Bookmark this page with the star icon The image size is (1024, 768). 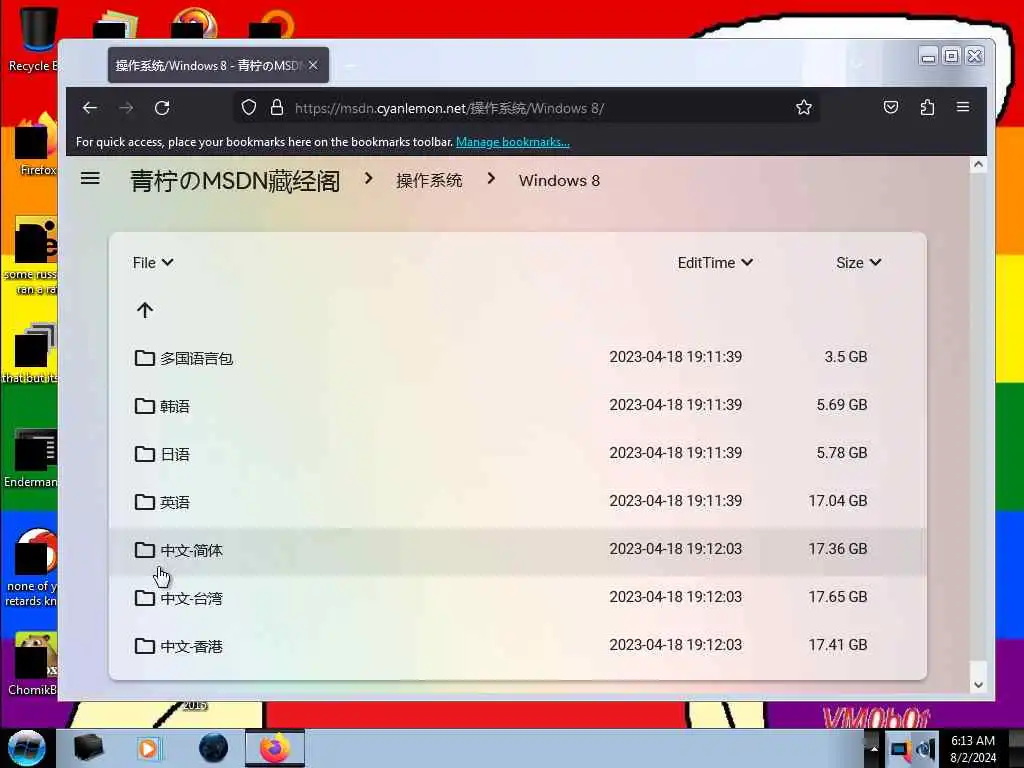pyautogui.click(x=804, y=107)
